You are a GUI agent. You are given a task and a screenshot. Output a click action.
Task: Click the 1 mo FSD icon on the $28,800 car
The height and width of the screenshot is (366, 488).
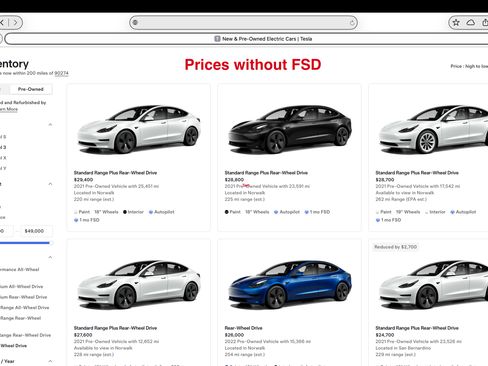point(307,212)
